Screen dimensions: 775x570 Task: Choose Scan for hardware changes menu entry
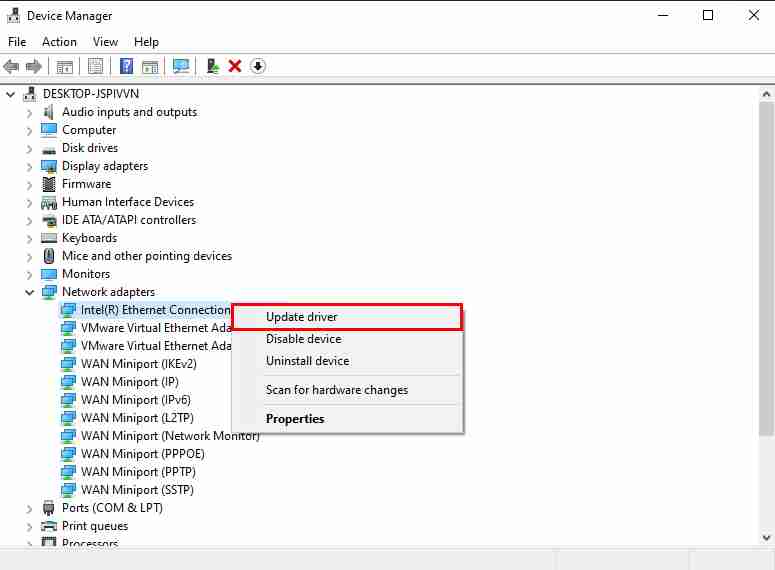point(347,390)
